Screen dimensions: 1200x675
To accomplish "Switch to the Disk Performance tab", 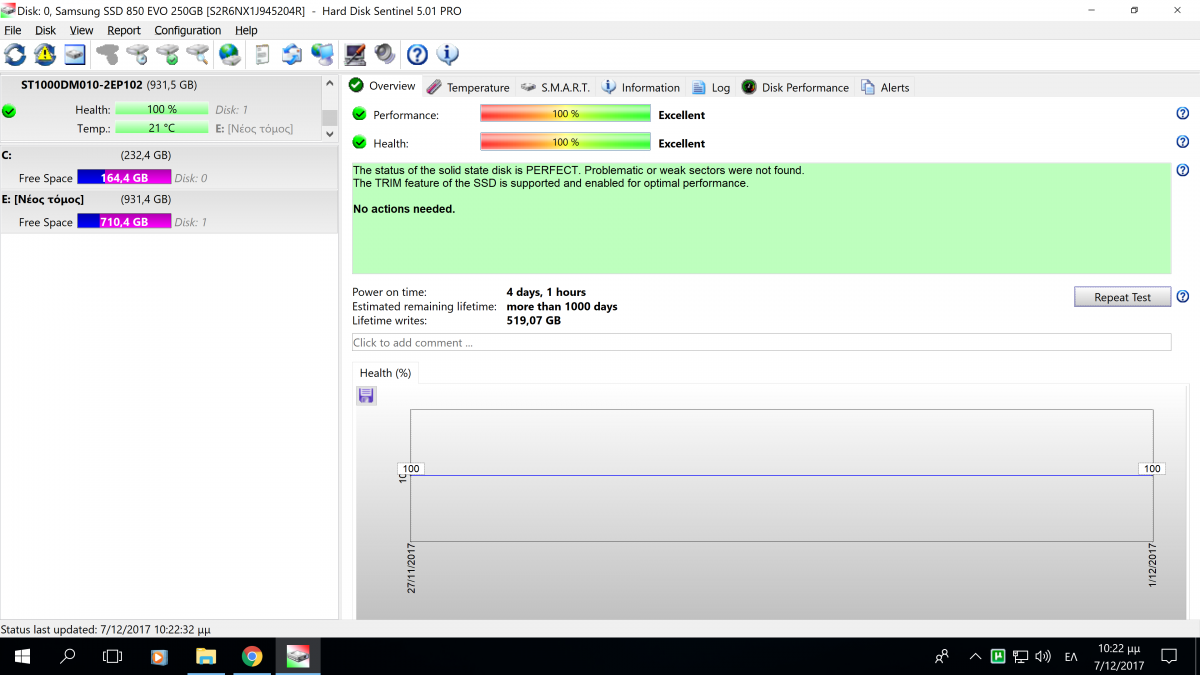I will 795,87.
